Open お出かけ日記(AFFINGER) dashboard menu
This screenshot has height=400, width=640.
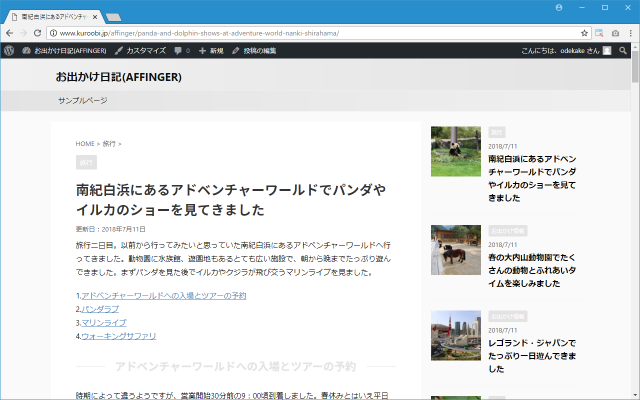click(x=64, y=51)
